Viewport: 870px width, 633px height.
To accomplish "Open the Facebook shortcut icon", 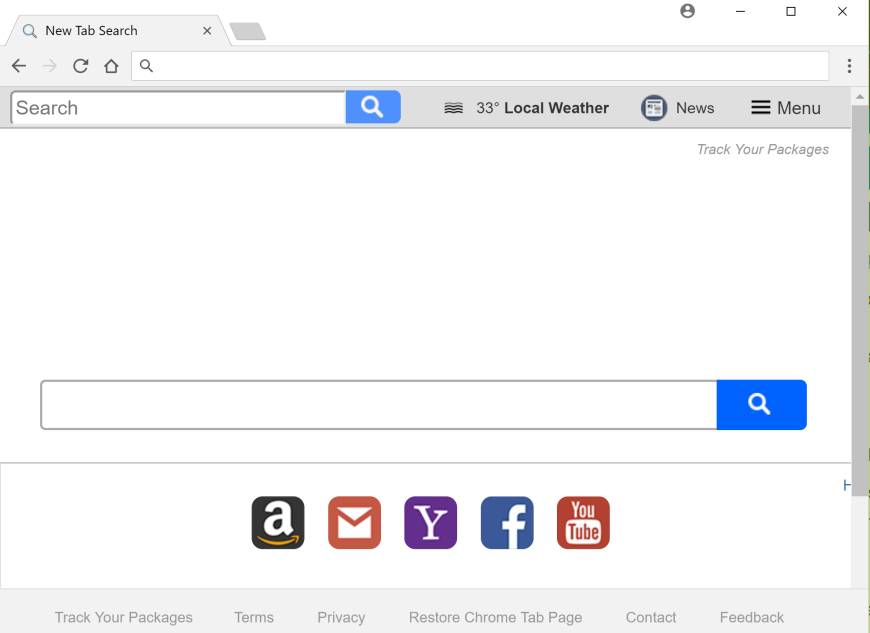I will click(x=507, y=523).
